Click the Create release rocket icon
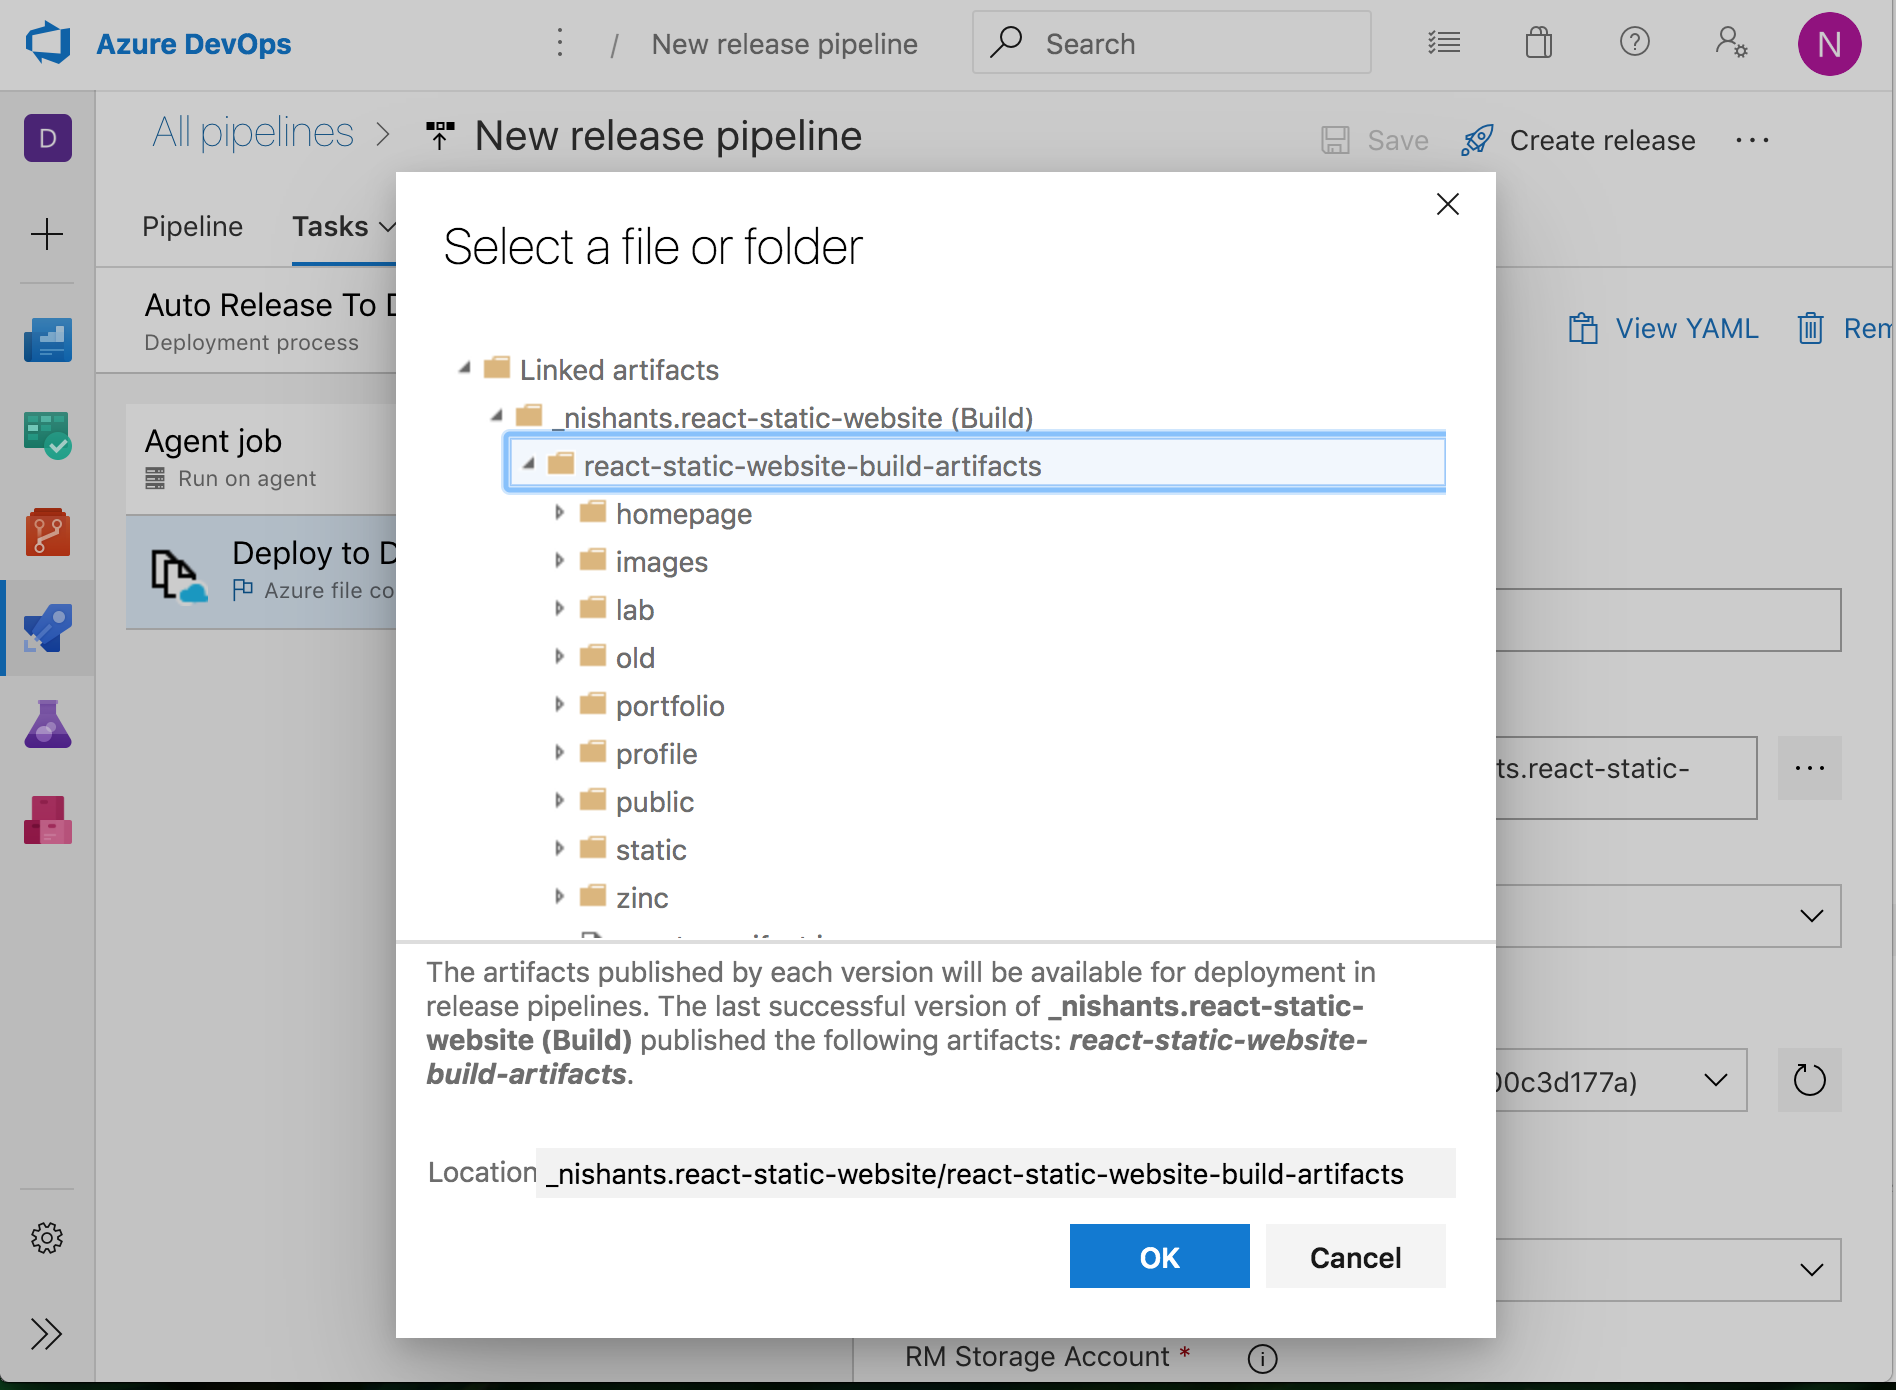This screenshot has width=1896, height=1390. click(x=1477, y=140)
